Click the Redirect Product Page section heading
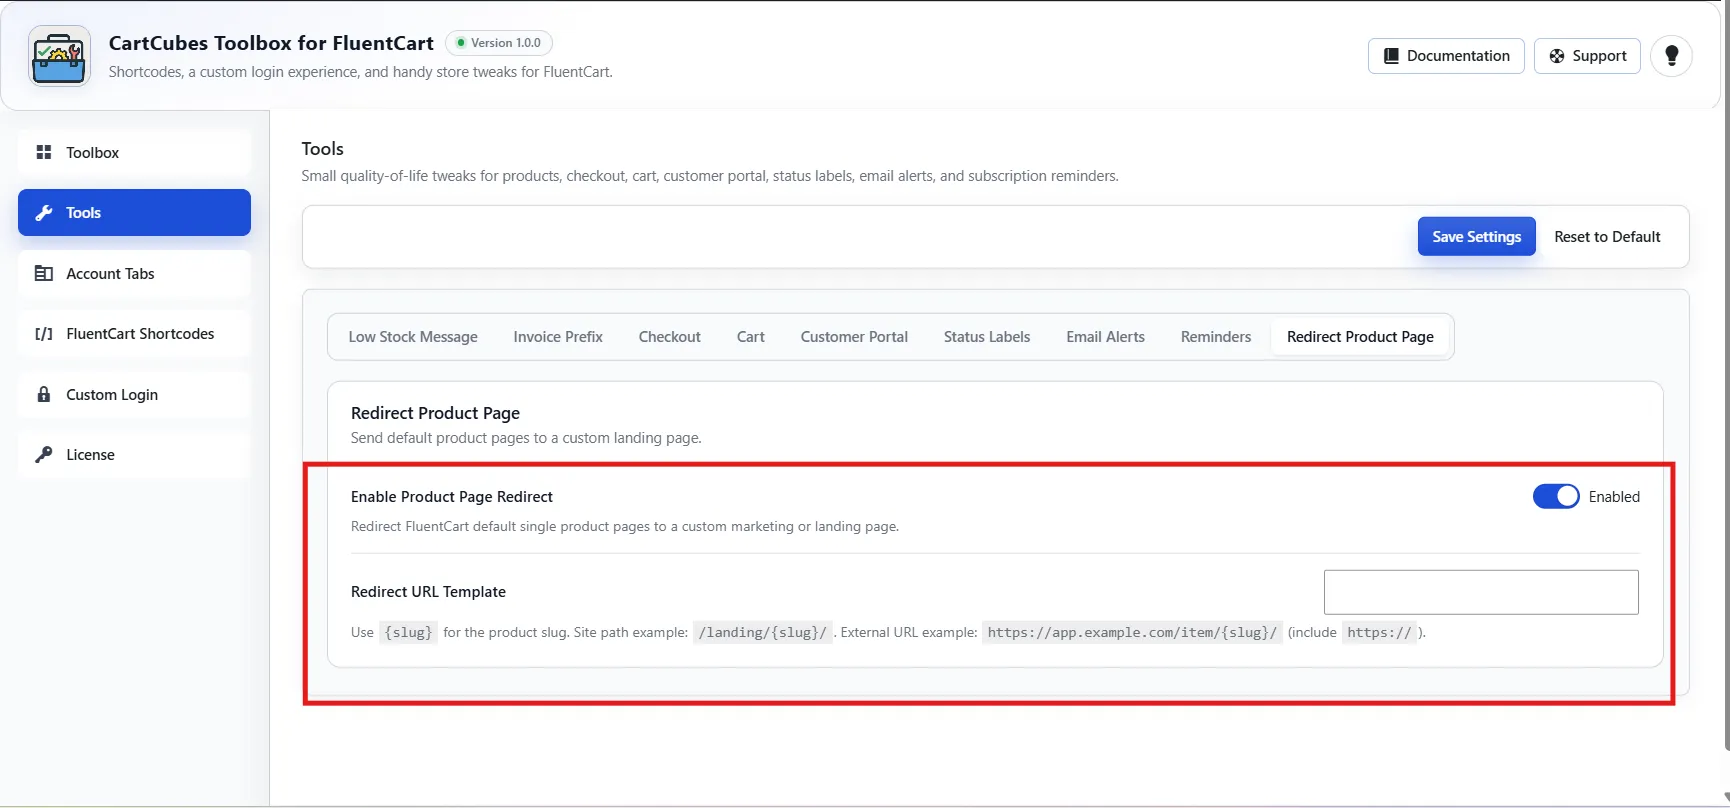Viewport: 1730px width, 808px height. pos(435,413)
